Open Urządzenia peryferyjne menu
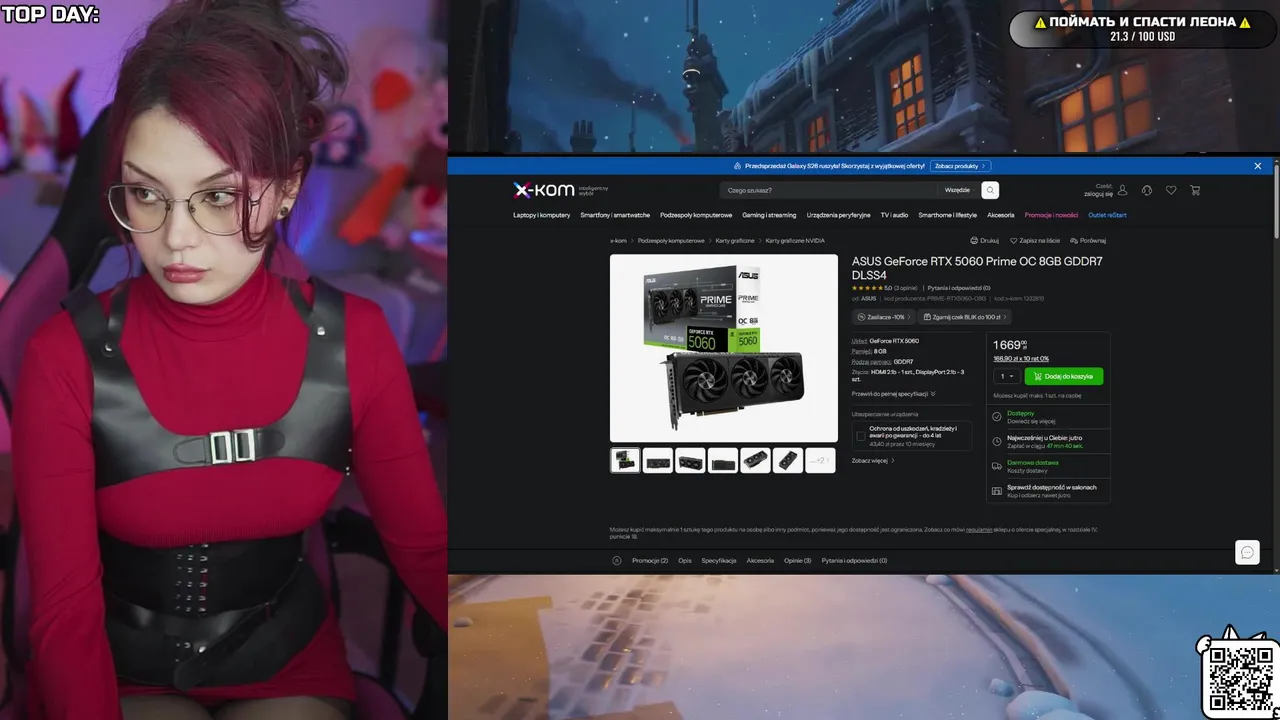The width and height of the screenshot is (1280, 720). pyautogui.click(x=839, y=215)
